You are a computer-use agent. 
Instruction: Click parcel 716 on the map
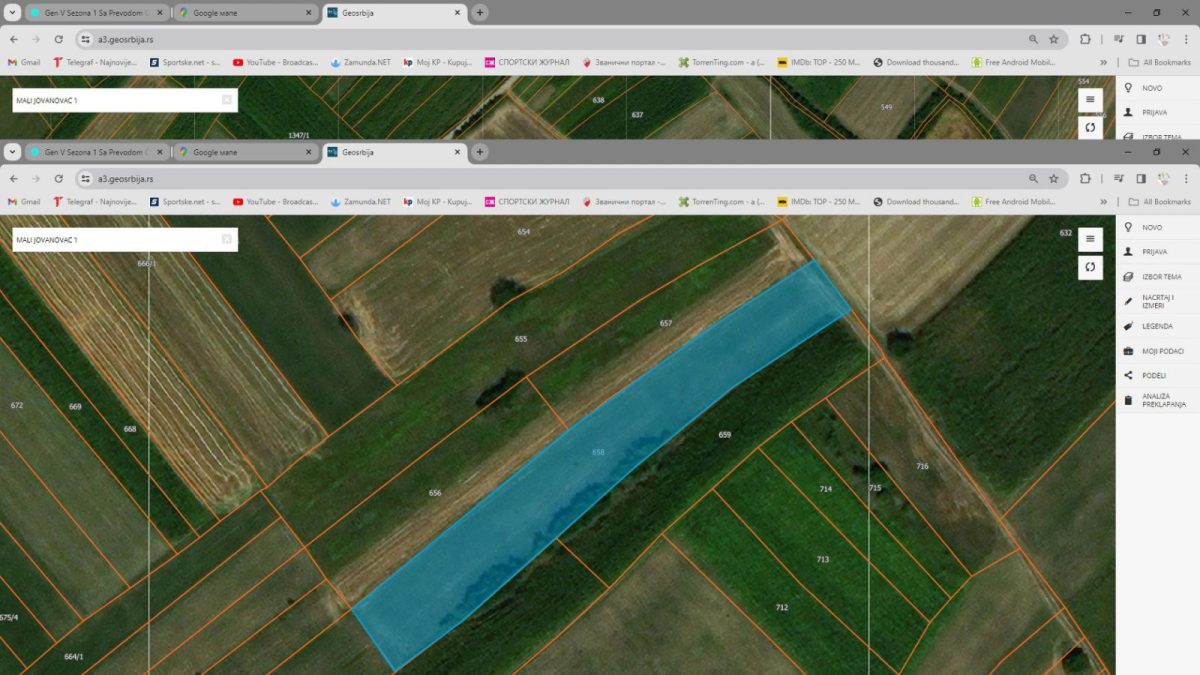coord(922,467)
